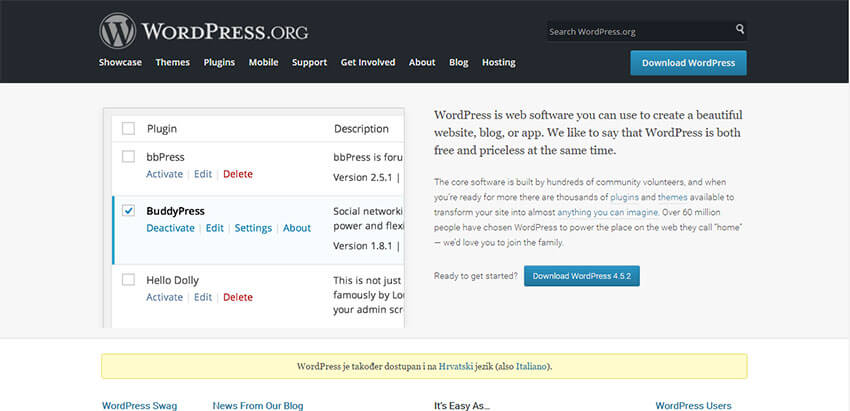
Task: Deactivate the BuddyPress plugin
Action: tap(170, 228)
